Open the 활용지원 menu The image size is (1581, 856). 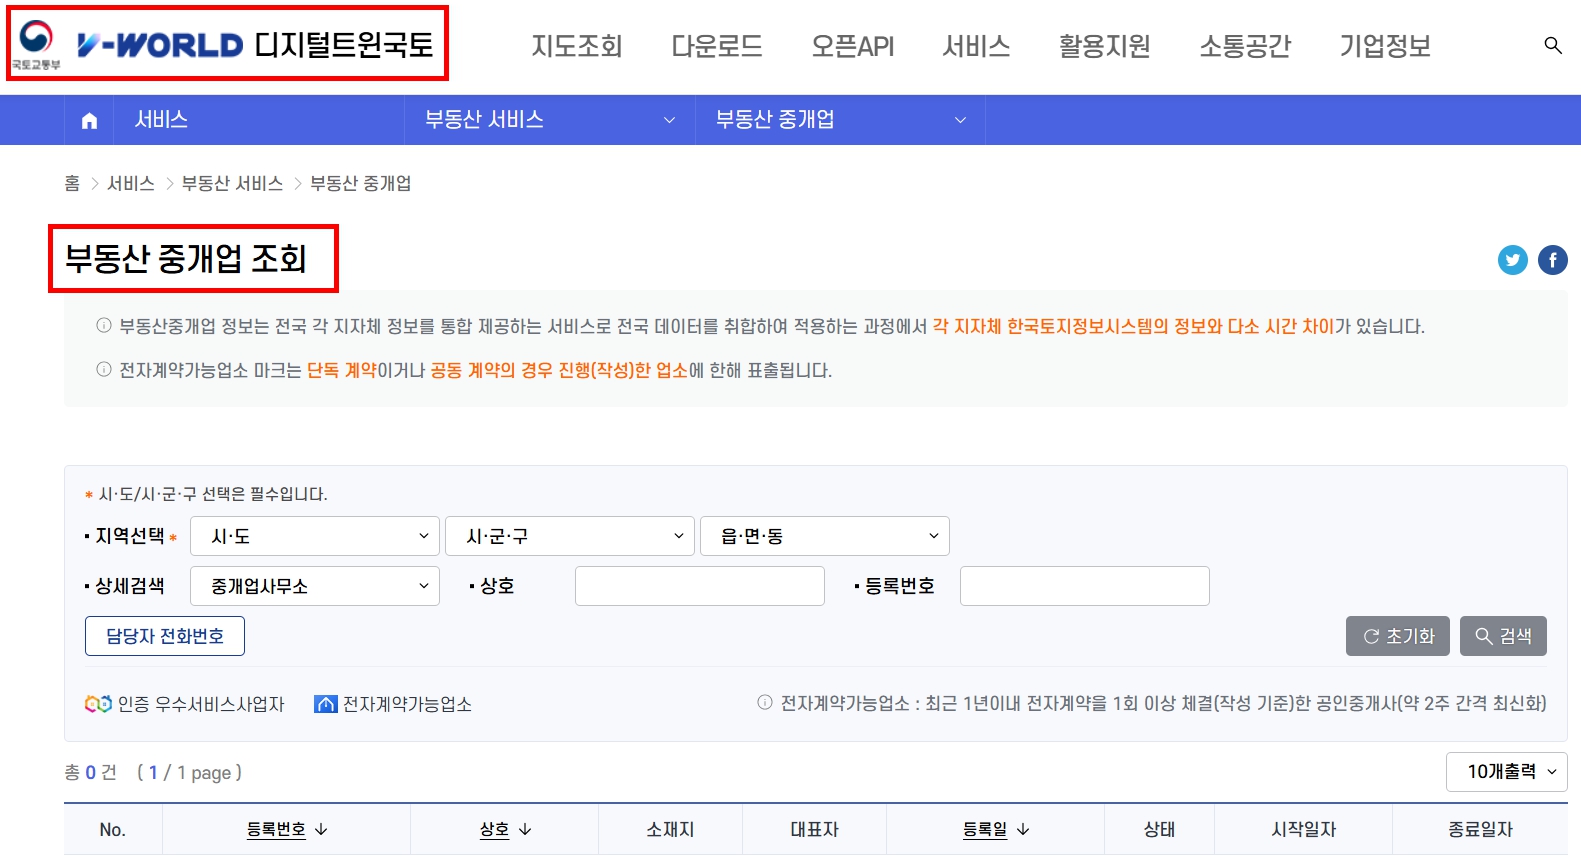click(x=1105, y=46)
